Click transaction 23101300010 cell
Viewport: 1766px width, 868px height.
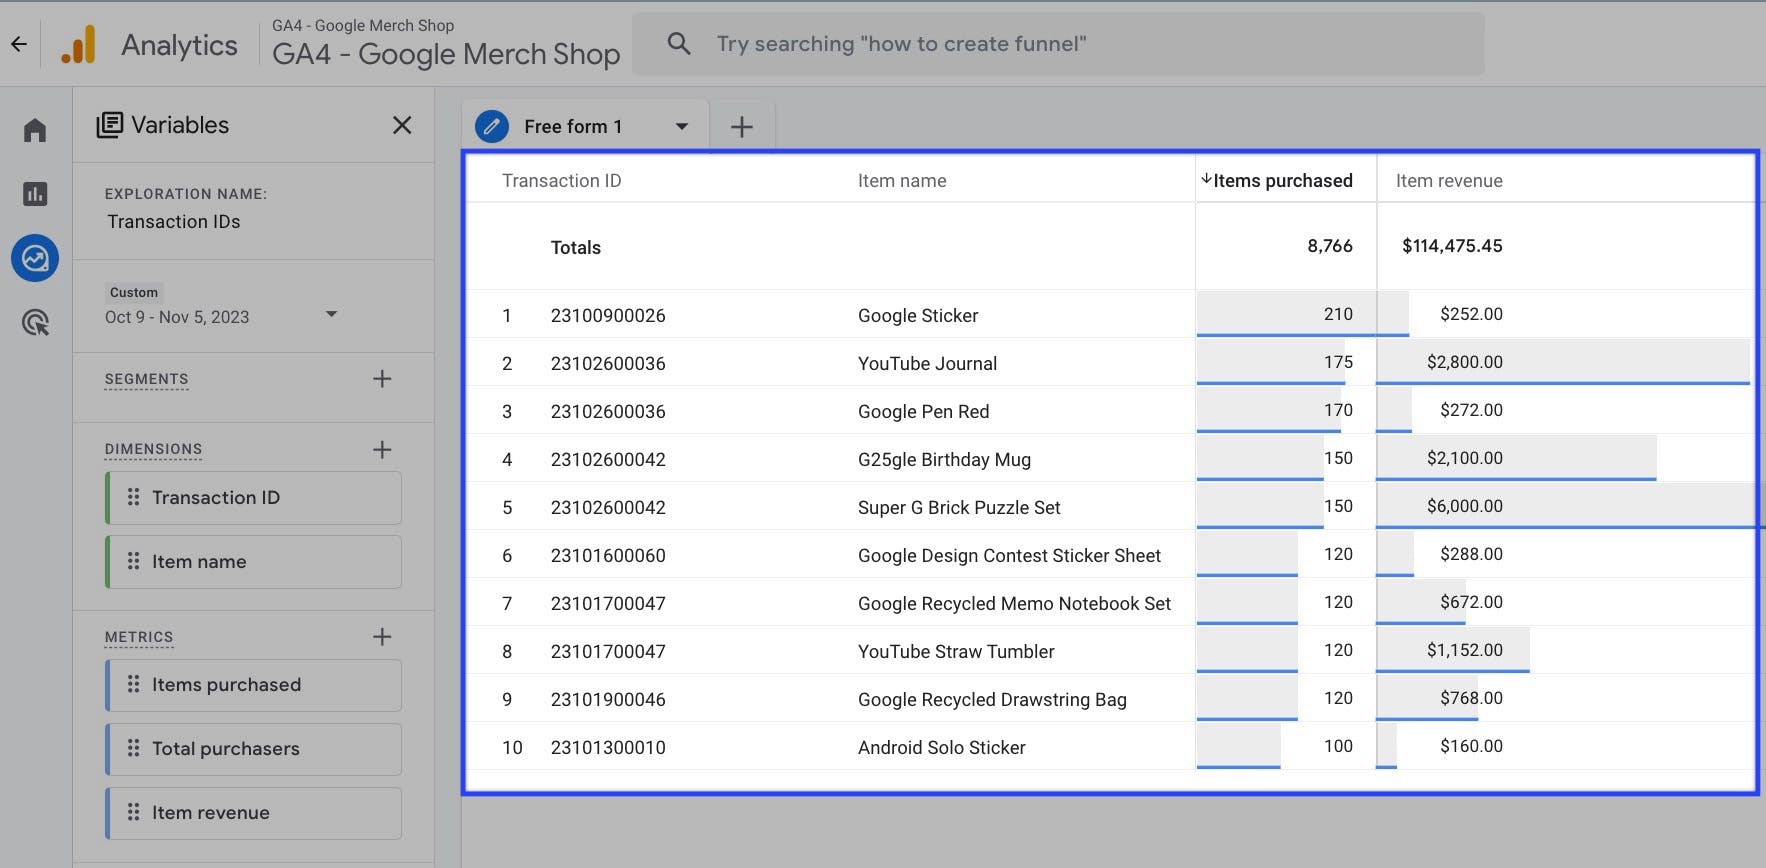click(608, 748)
